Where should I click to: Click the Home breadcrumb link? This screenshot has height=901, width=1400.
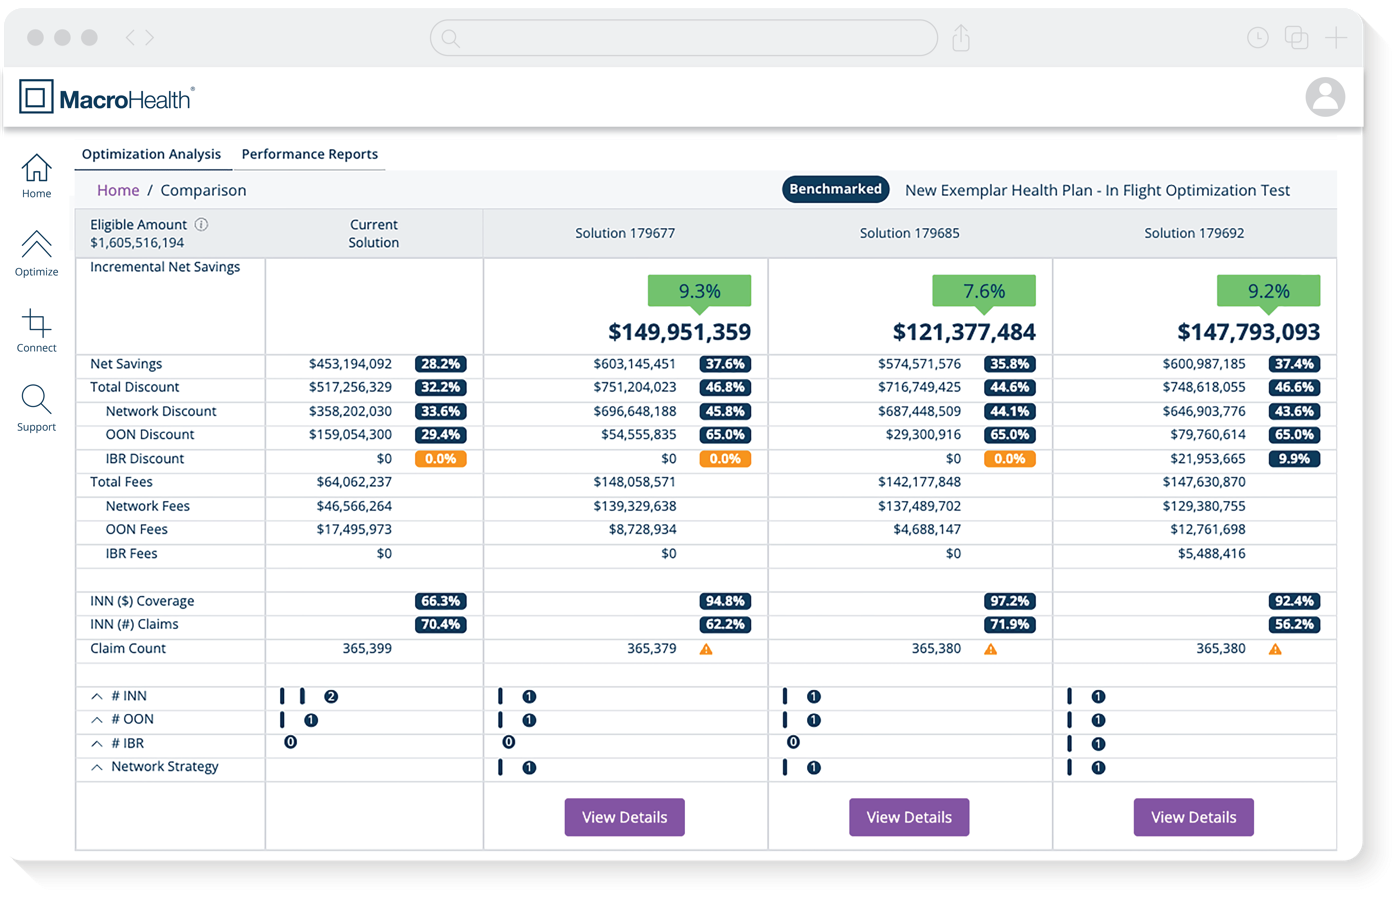pyautogui.click(x=118, y=190)
